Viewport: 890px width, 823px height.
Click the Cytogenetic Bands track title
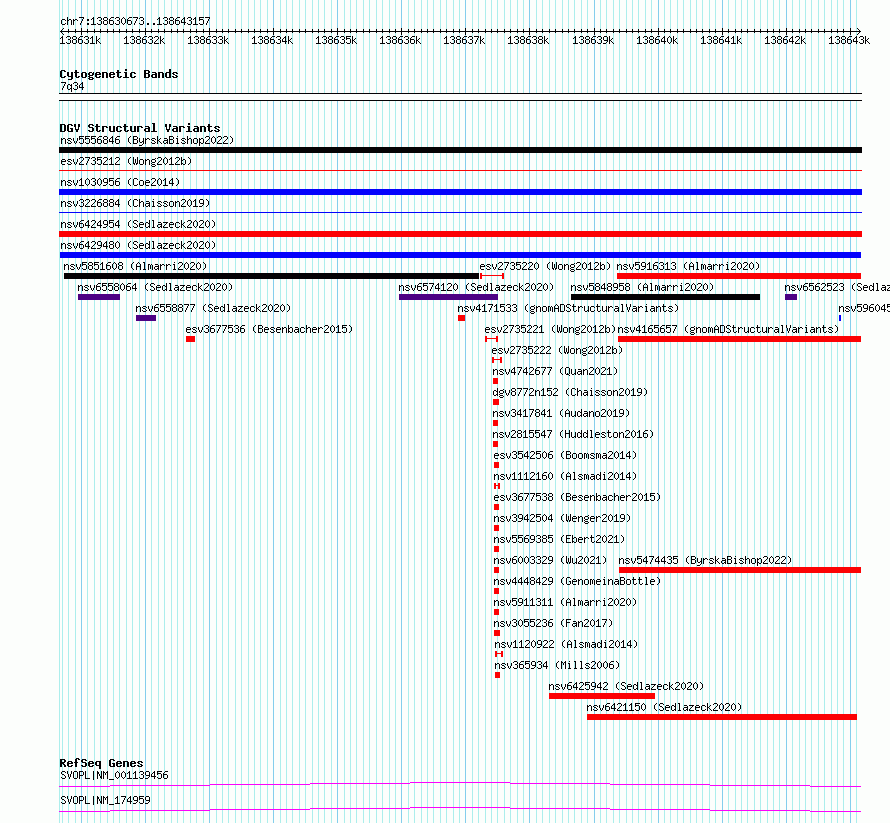(119, 74)
